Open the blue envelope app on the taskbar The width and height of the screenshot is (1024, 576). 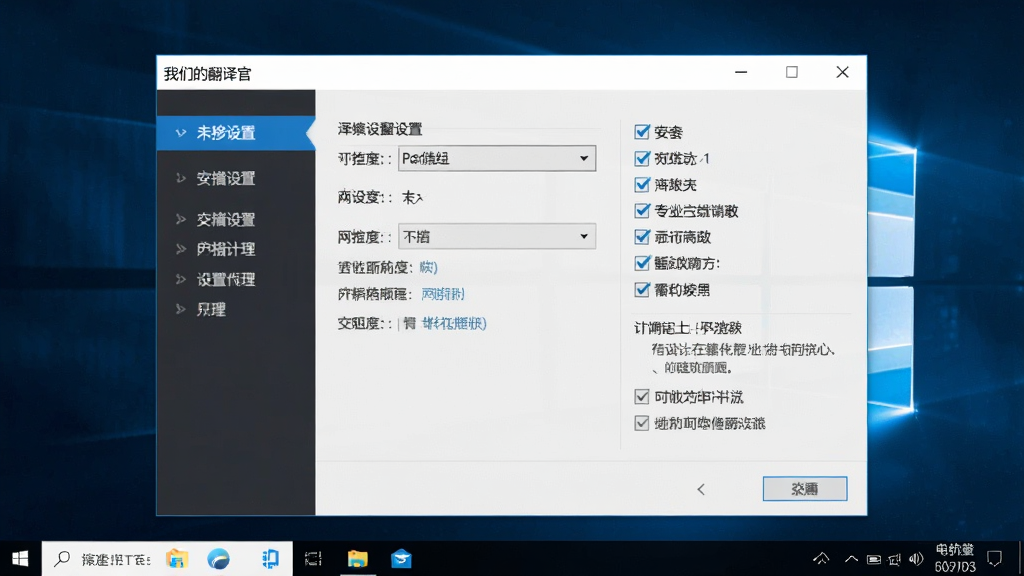click(x=401, y=559)
